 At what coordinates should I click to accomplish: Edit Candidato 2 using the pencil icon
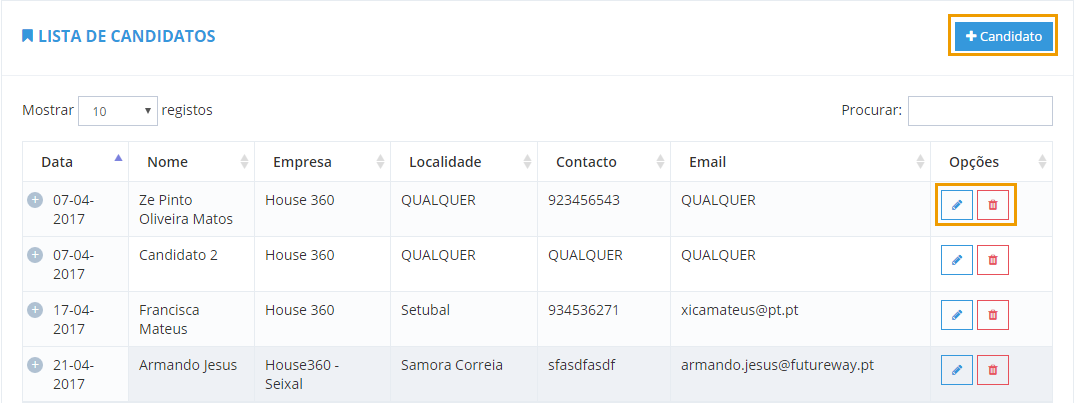click(957, 260)
